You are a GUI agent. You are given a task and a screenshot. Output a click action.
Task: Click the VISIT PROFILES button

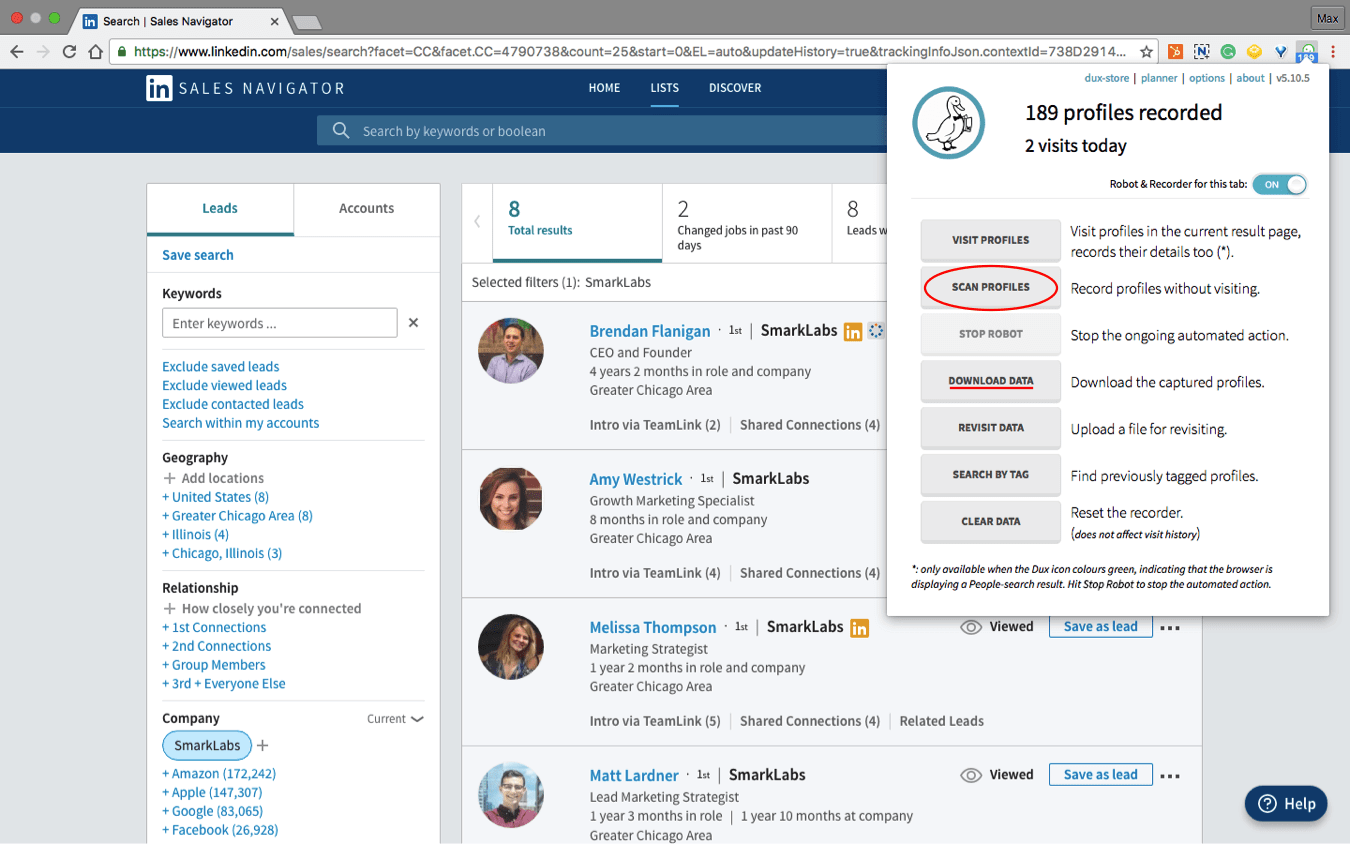point(991,240)
